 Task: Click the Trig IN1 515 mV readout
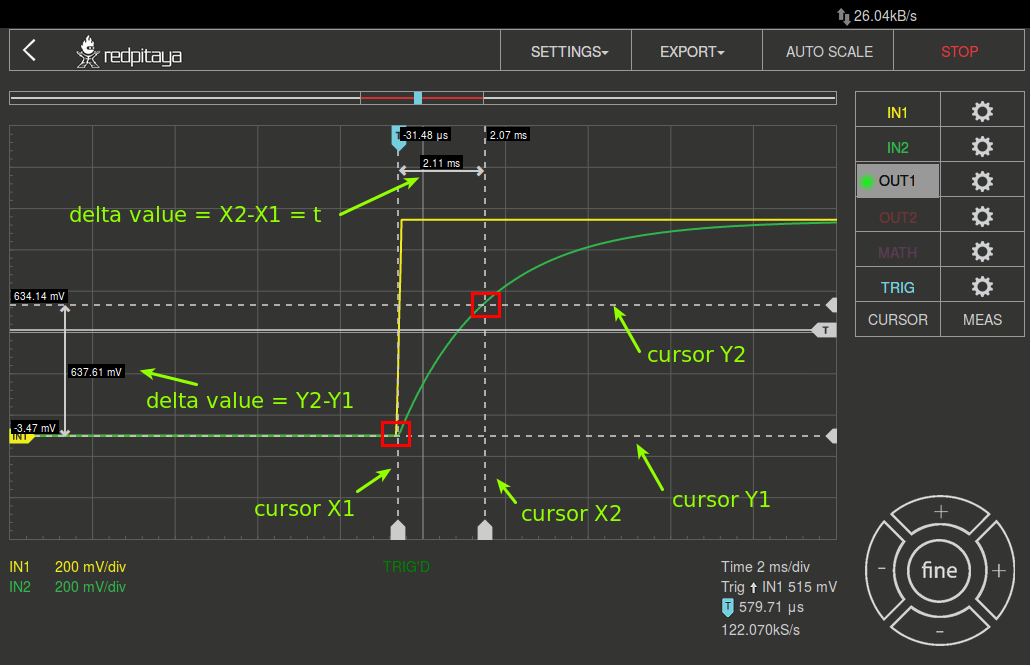point(779,587)
